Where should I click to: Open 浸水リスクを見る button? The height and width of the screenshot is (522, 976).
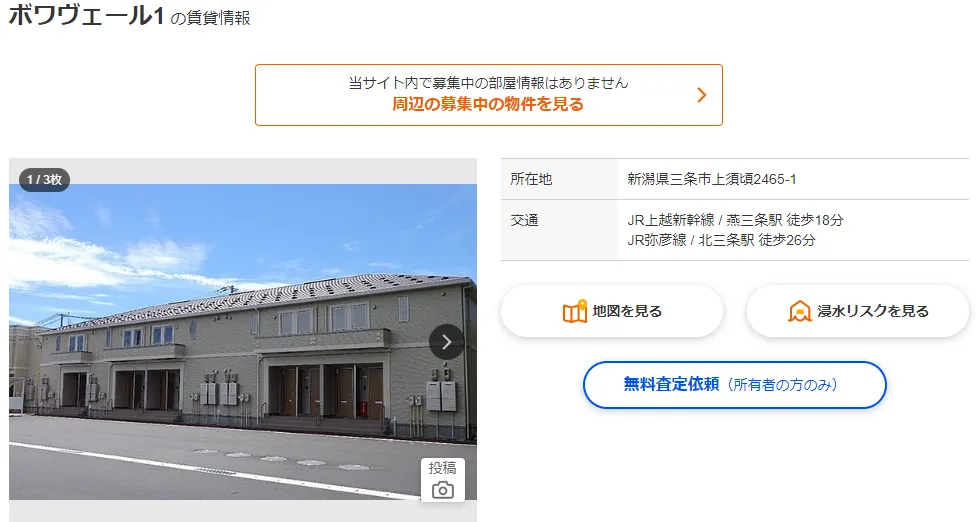coord(858,311)
